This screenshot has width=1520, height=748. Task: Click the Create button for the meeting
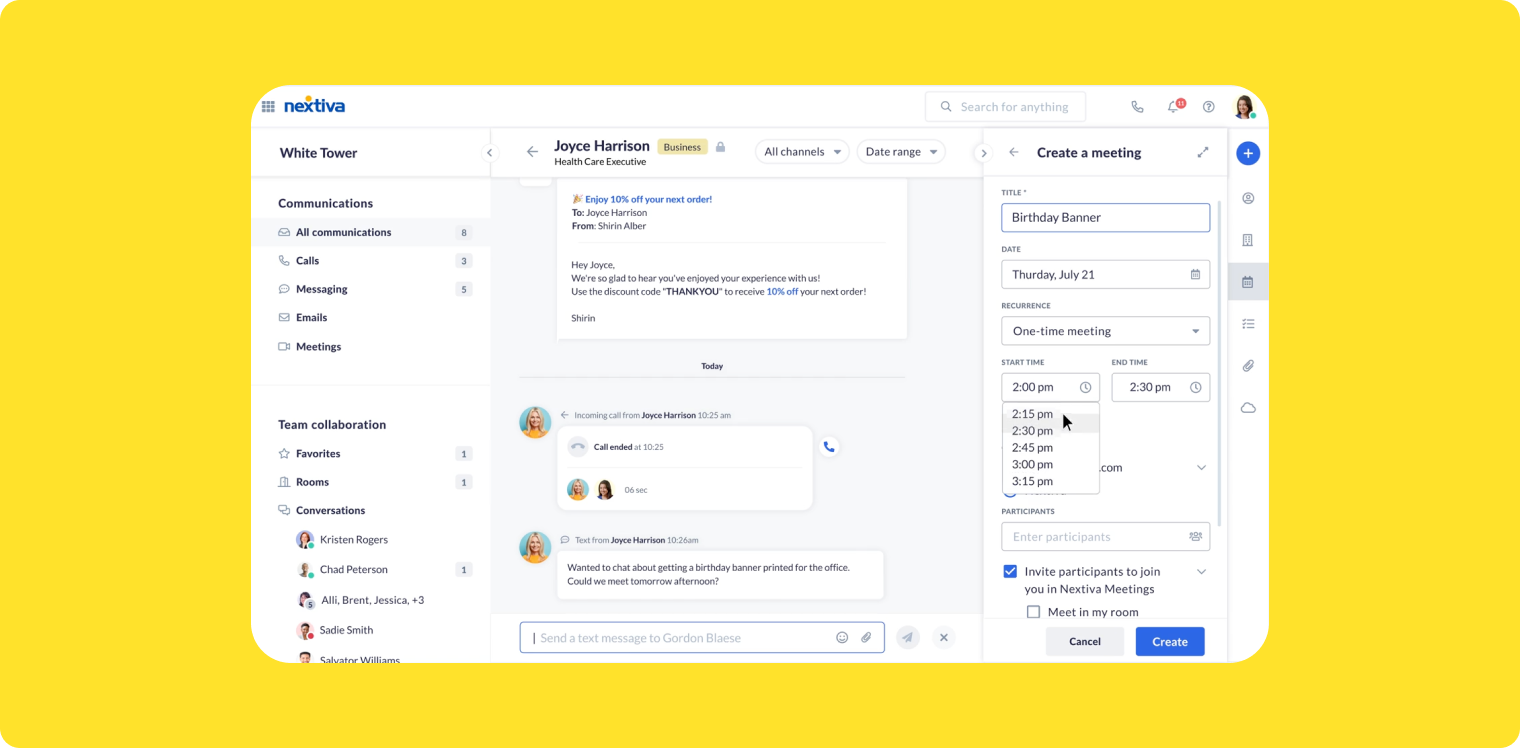tap(1169, 641)
